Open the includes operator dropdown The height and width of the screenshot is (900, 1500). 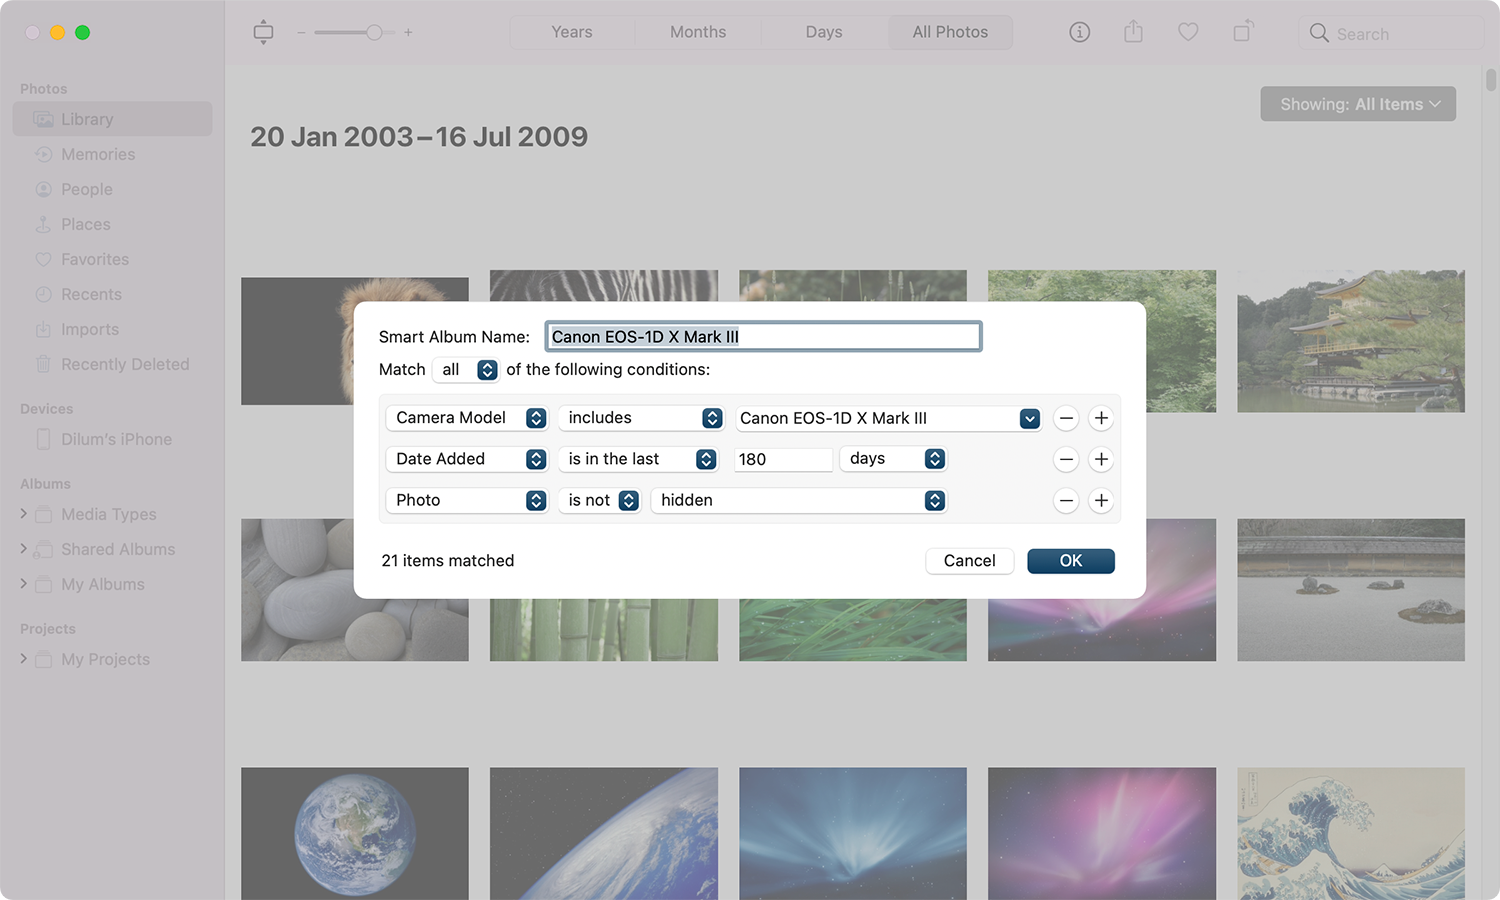point(641,418)
